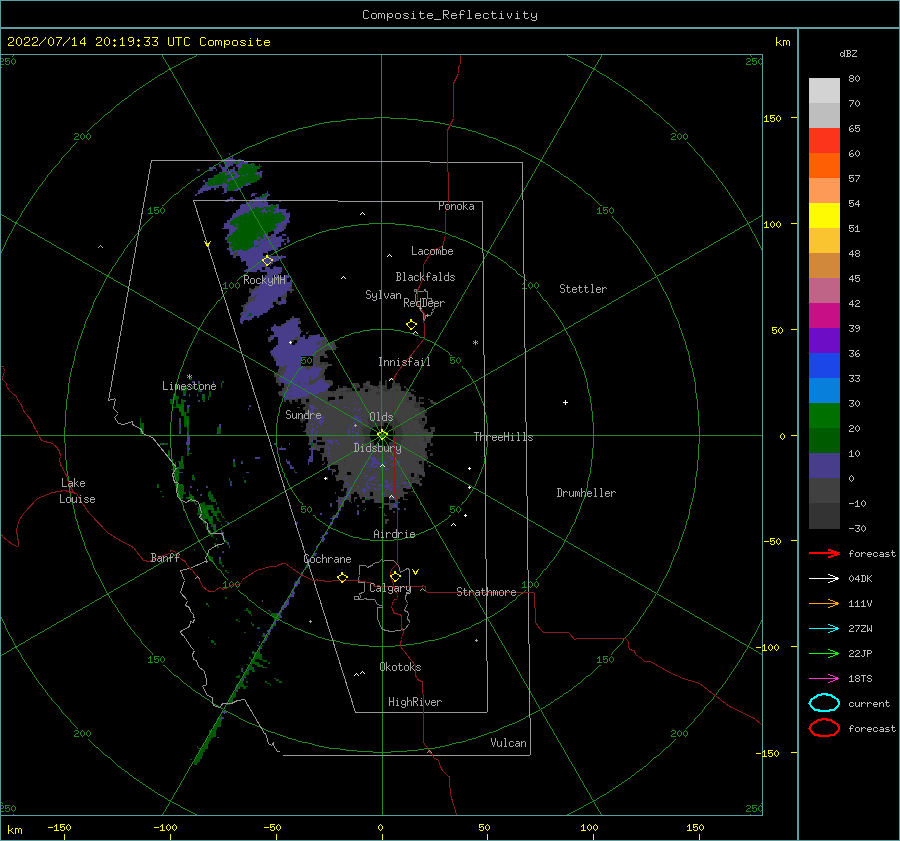Image resolution: width=900 pixels, height=841 pixels.
Task: Select the red forecast ellipse icon
Action: pyautogui.click(x=824, y=728)
